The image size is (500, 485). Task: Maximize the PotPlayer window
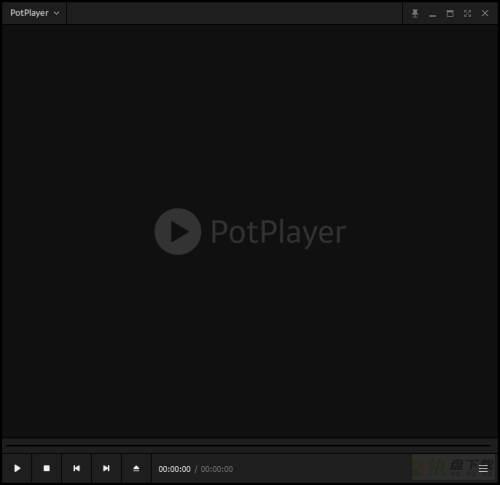point(450,13)
